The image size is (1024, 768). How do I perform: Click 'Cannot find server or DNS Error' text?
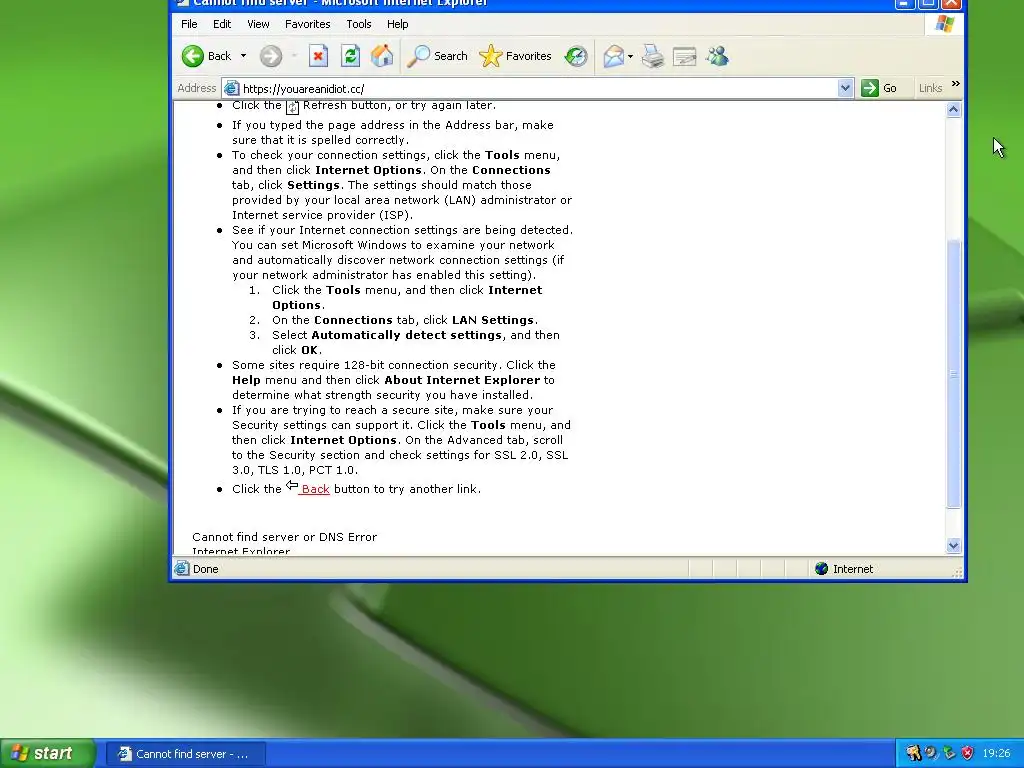pyautogui.click(x=285, y=537)
